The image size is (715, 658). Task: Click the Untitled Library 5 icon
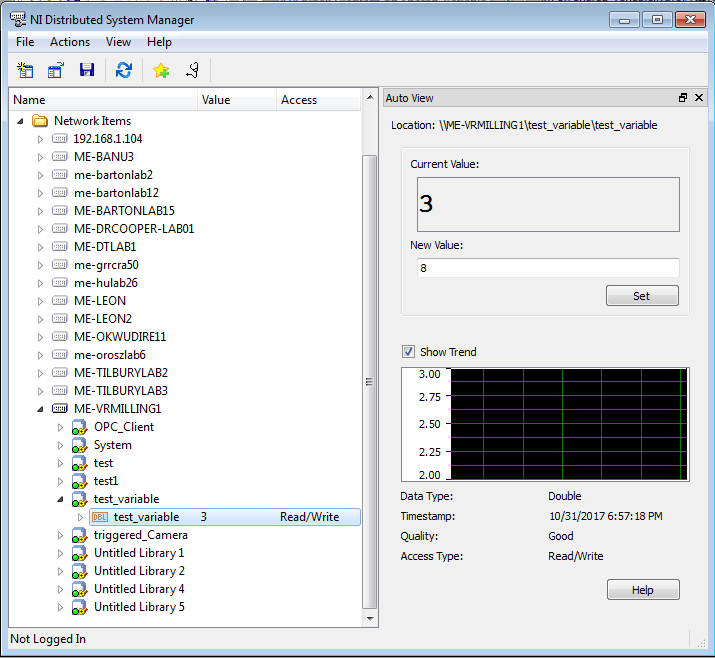79,607
